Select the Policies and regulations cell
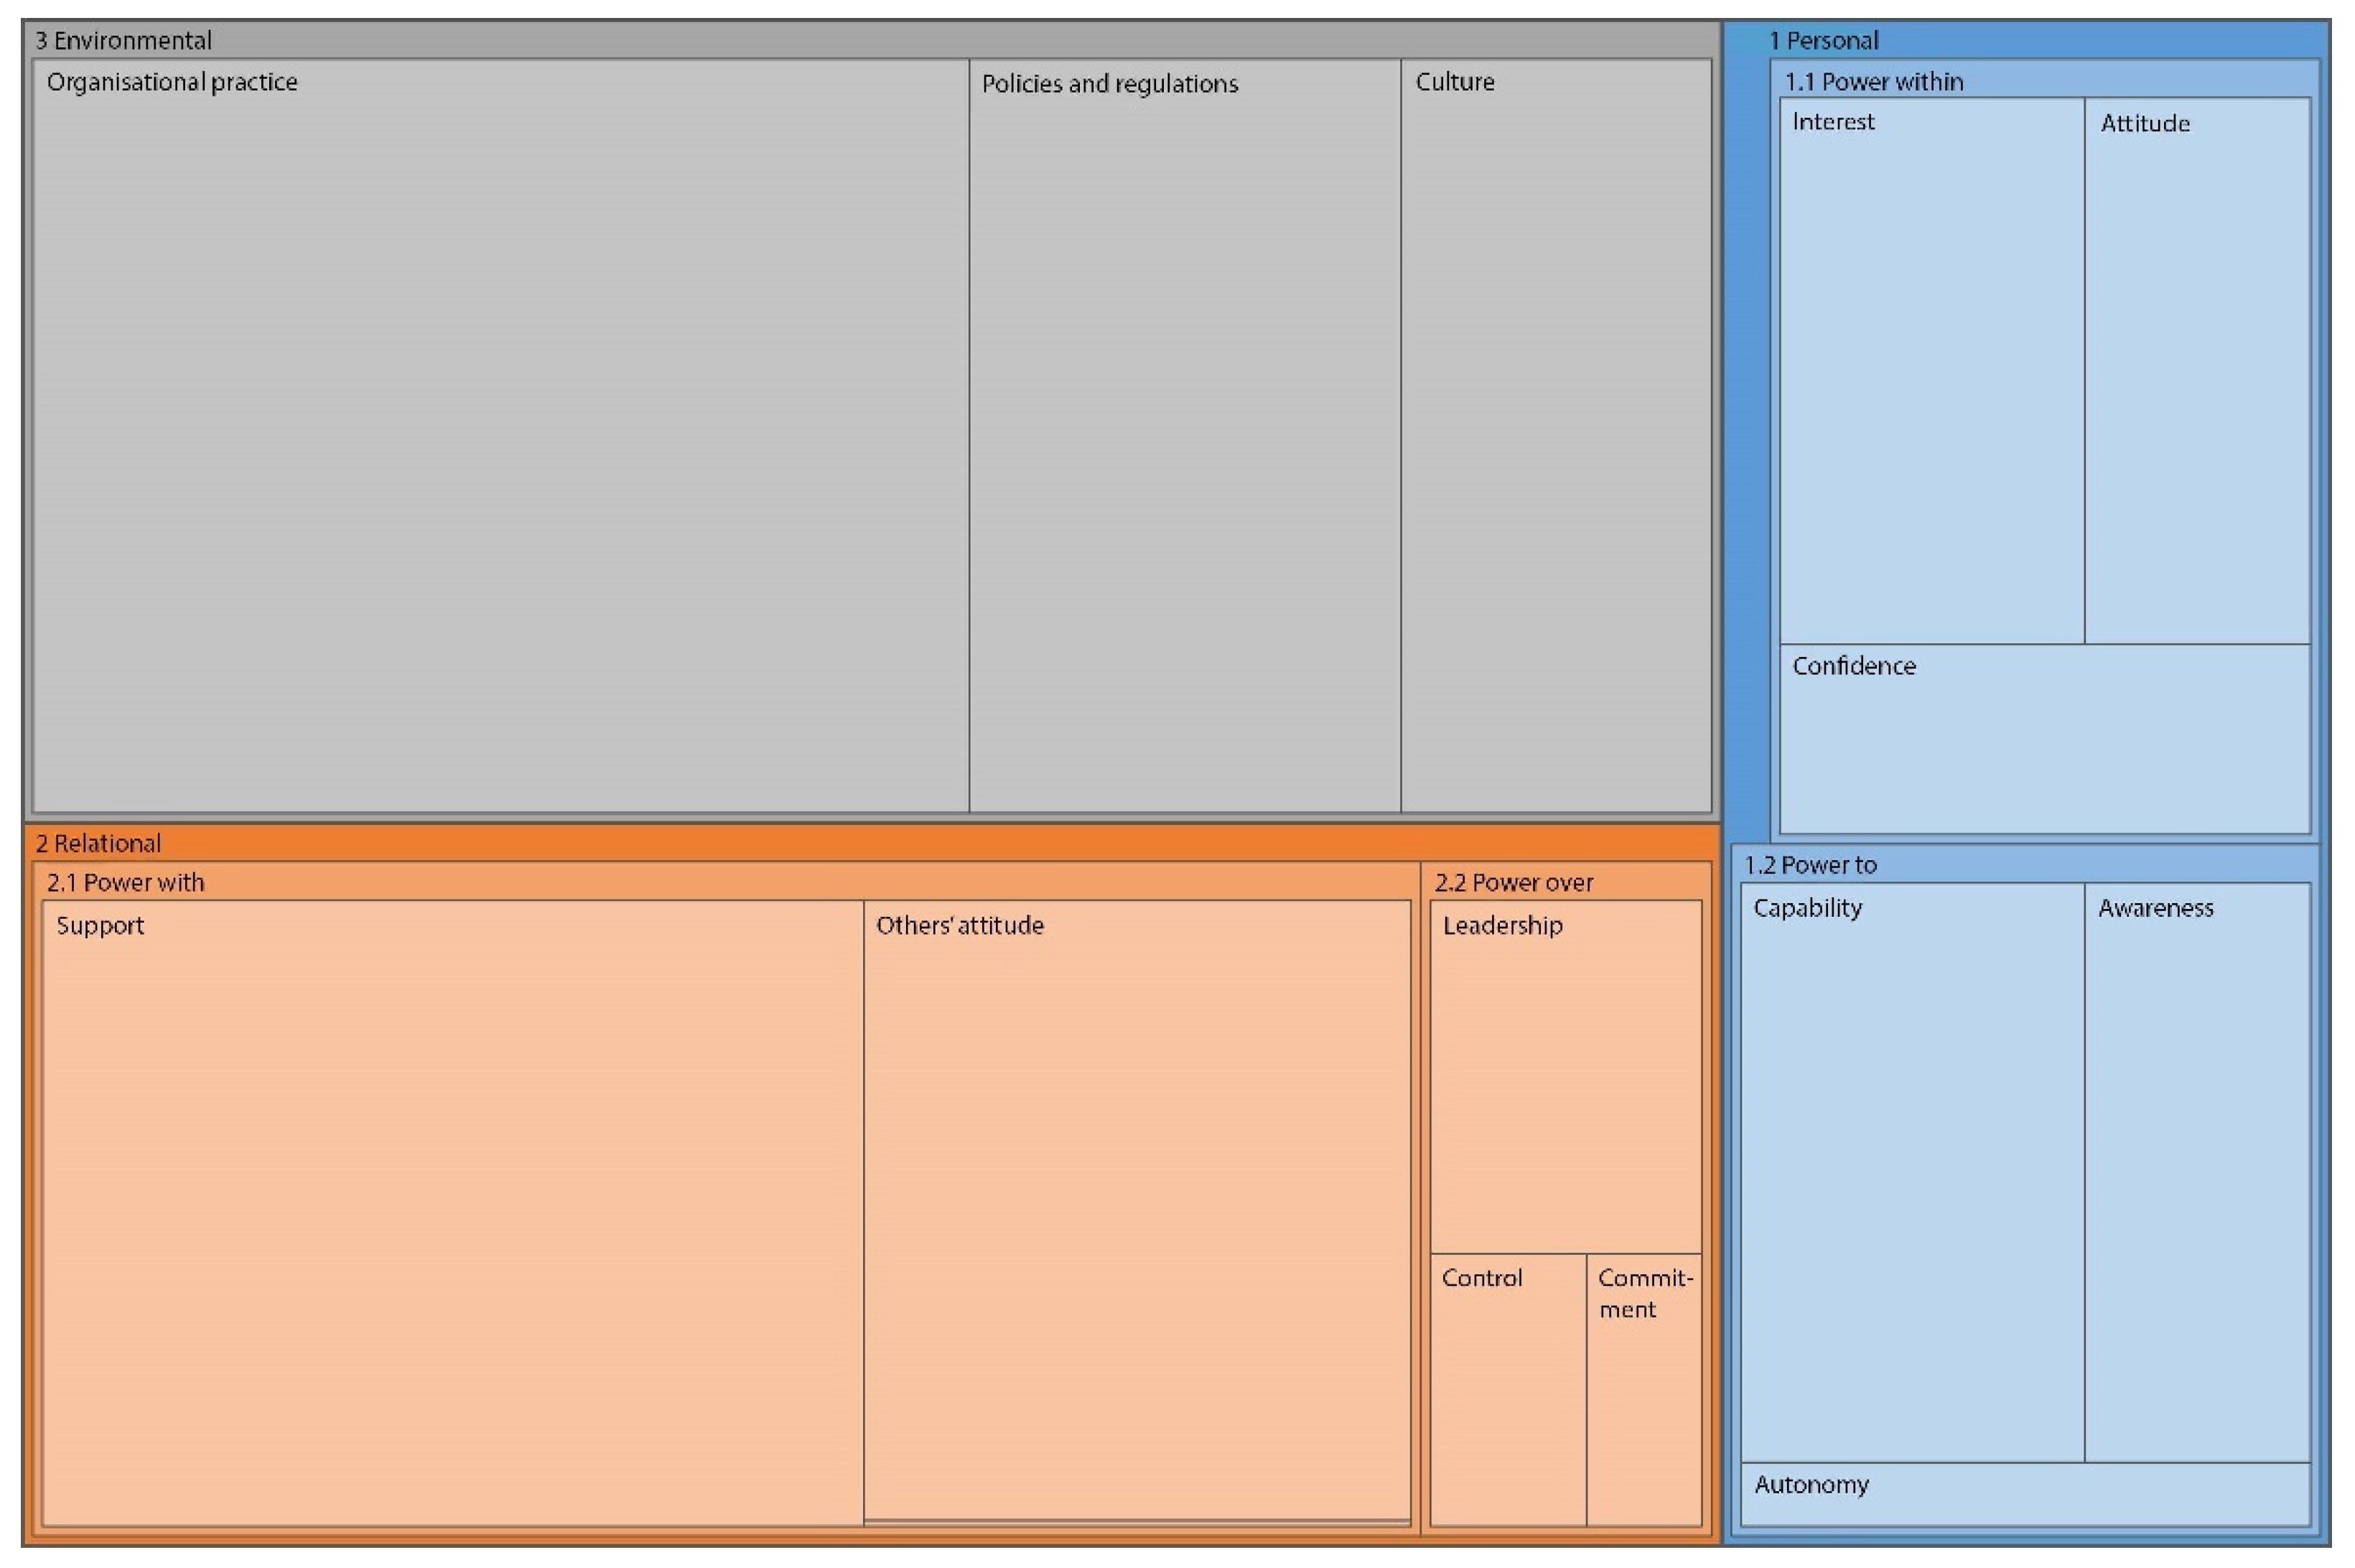The image size is (2355, 1568). 1184,435
